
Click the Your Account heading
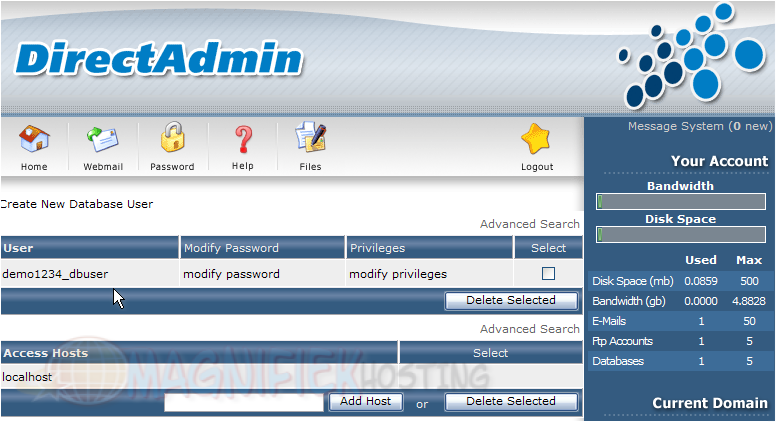[x=720, y=161]
